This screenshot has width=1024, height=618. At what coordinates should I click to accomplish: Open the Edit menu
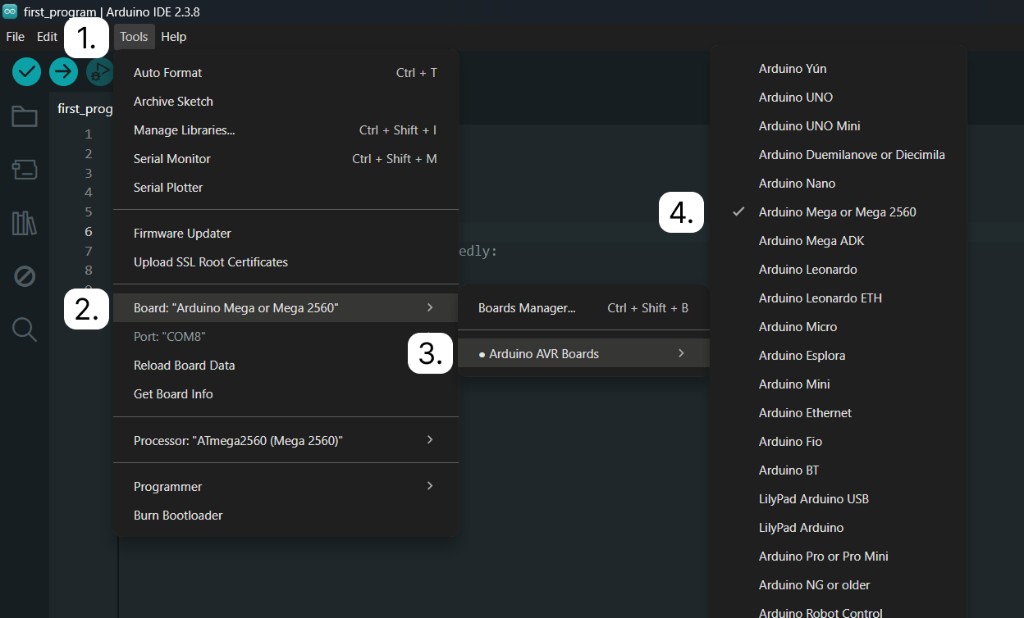(x=46, y=37)
